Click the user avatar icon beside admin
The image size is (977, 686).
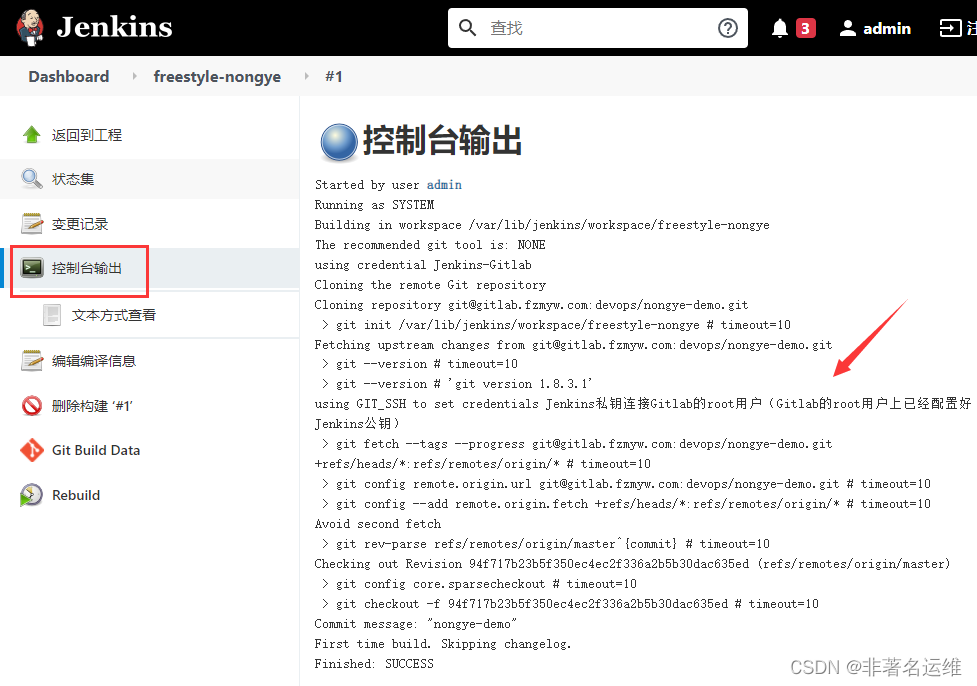(x=847, y=28)
